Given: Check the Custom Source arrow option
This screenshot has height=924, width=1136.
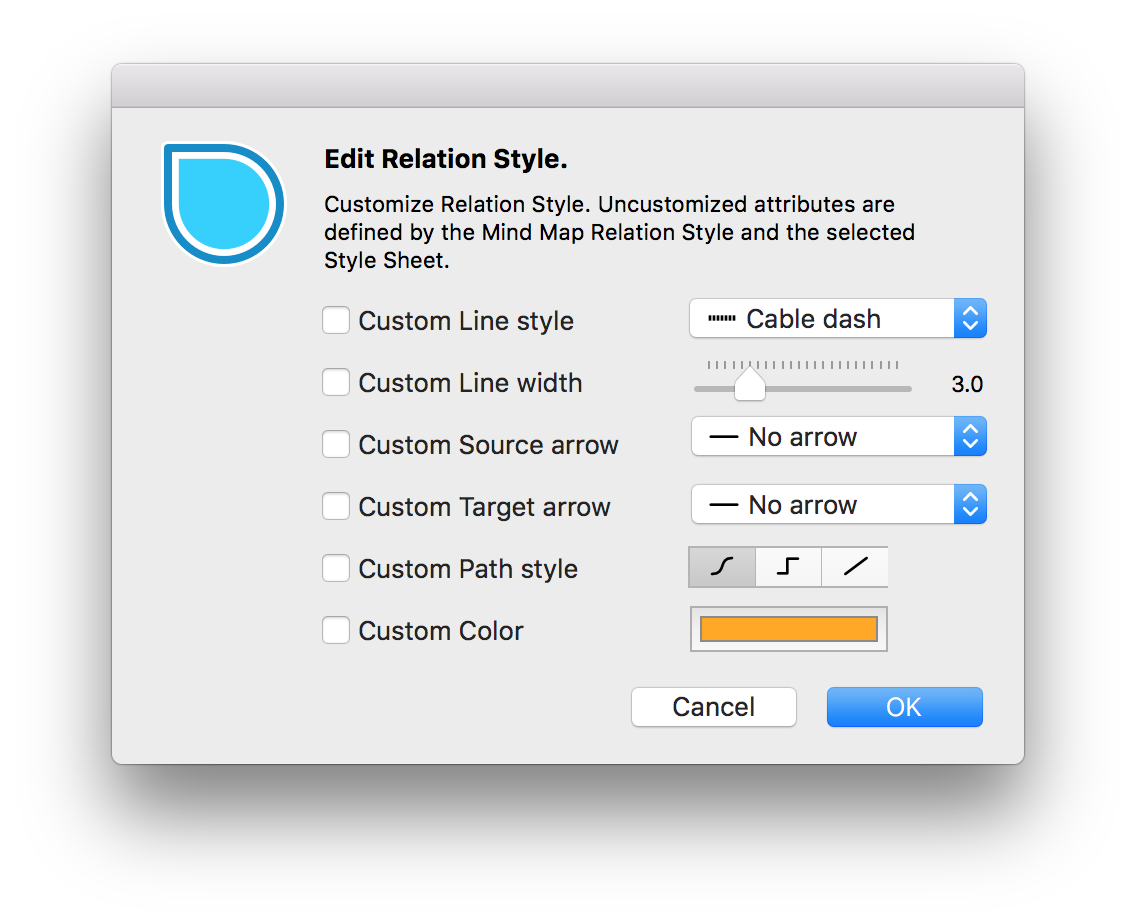Looking at the screenshot, I should 336,445.
